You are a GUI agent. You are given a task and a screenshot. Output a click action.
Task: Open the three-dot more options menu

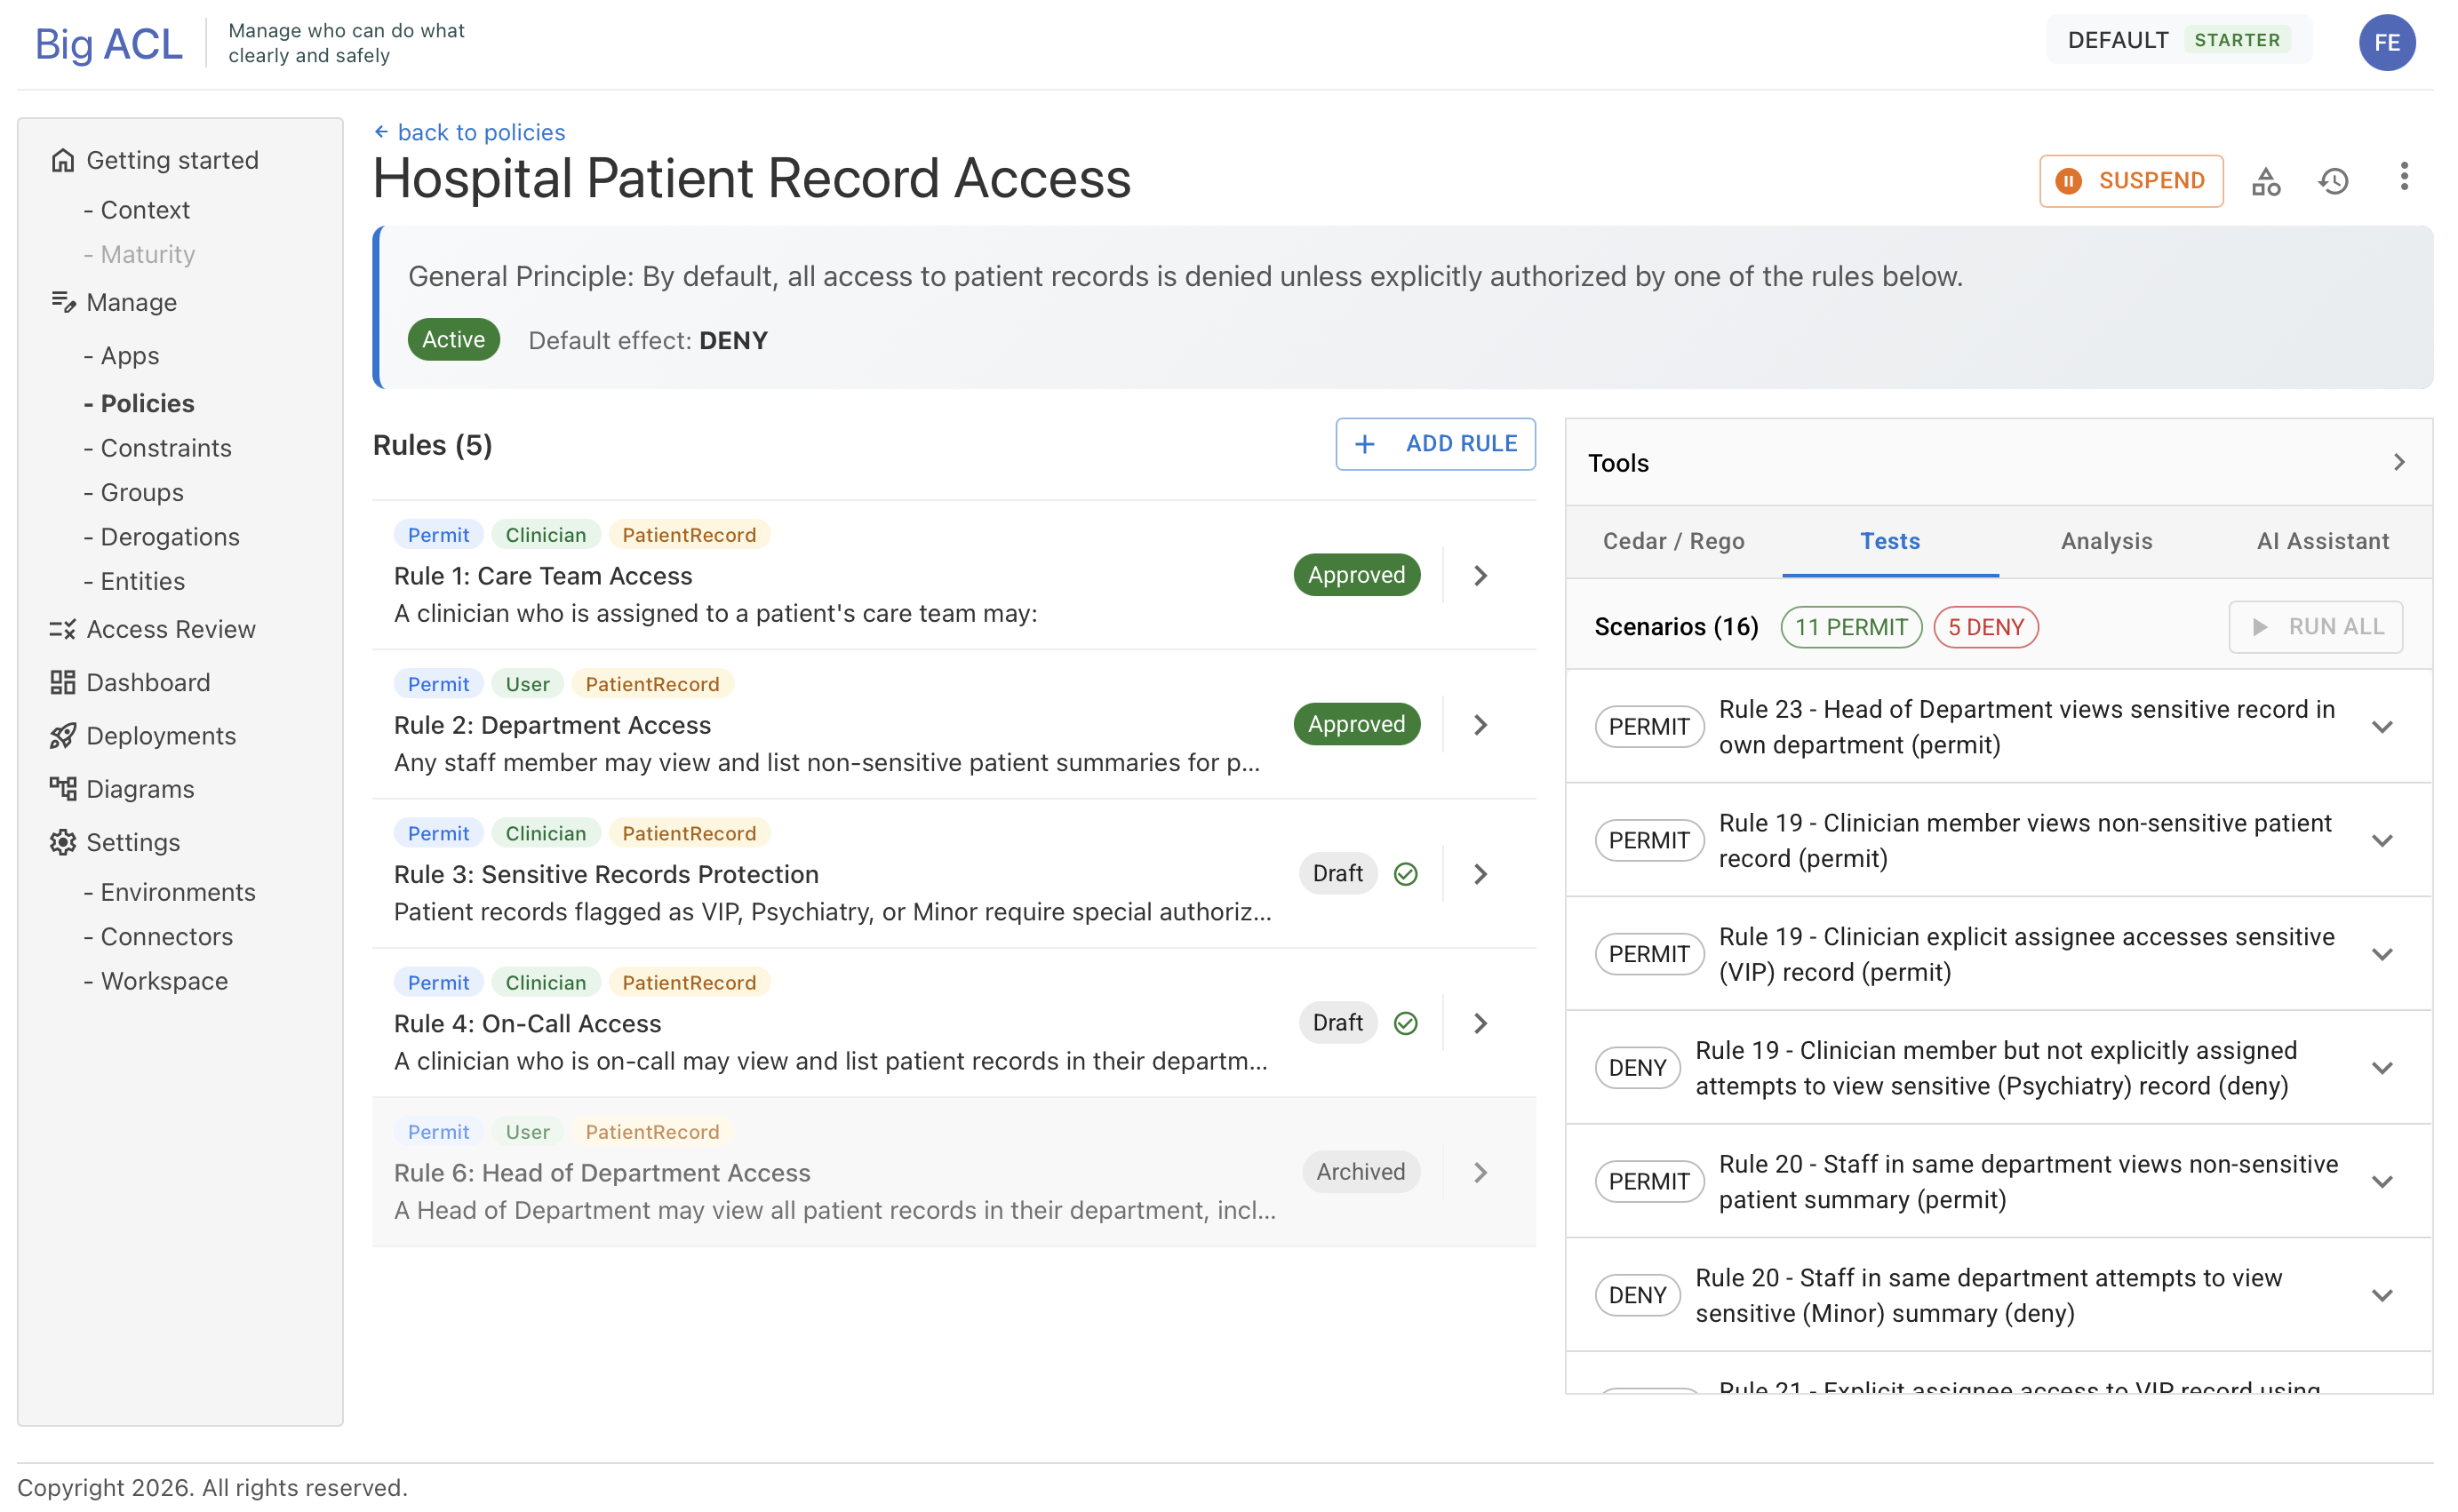(2403, 177)
